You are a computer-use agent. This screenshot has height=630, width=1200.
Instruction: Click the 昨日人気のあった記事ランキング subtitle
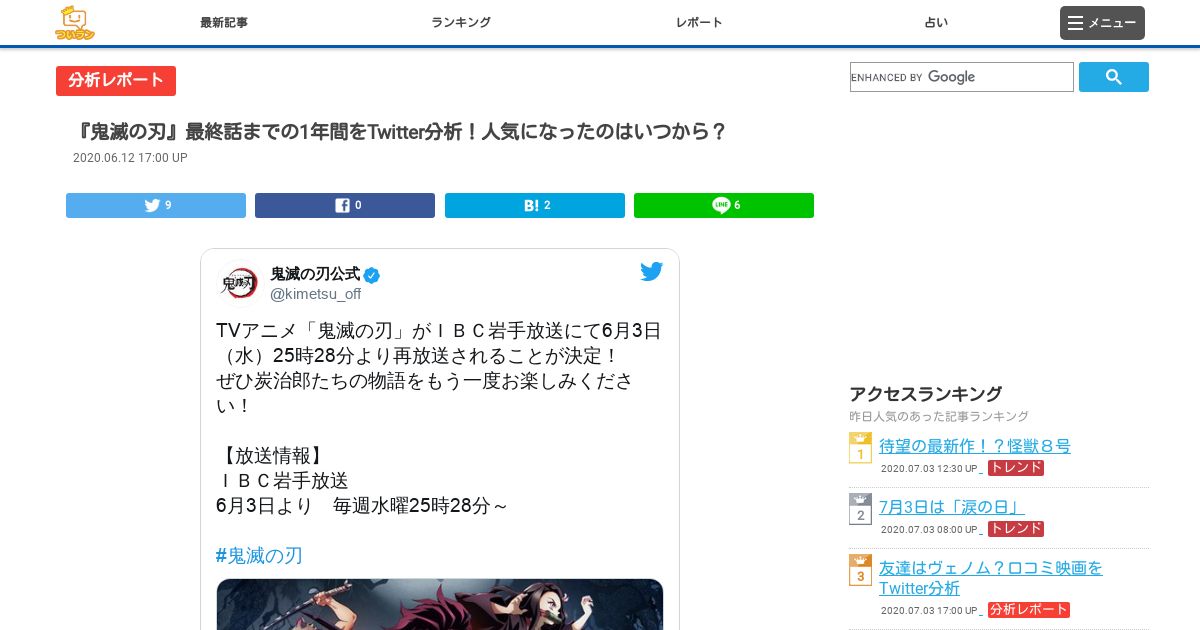point(939,416)
